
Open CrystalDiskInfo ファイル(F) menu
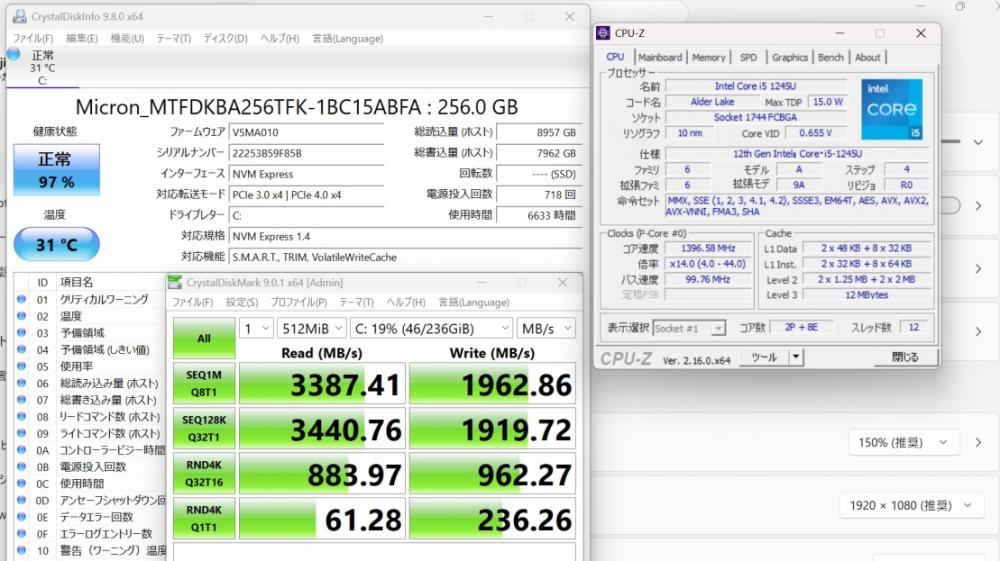[33, 38]
